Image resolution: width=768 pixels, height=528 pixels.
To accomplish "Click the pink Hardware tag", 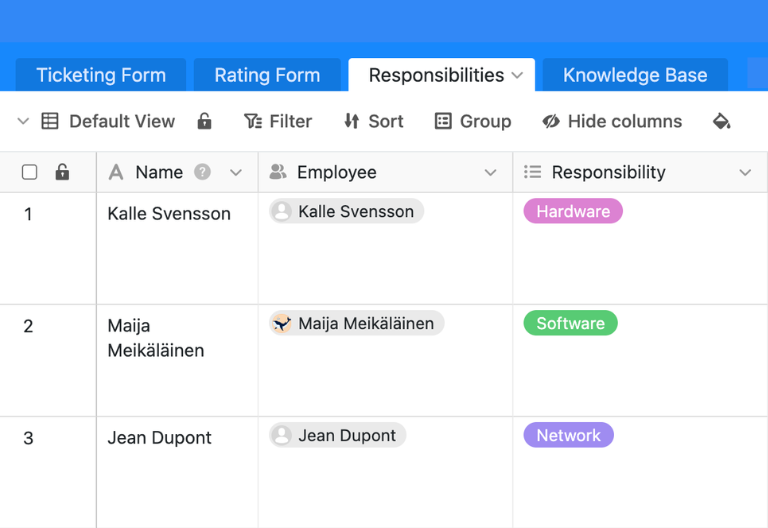I will (x=573, y=211).
